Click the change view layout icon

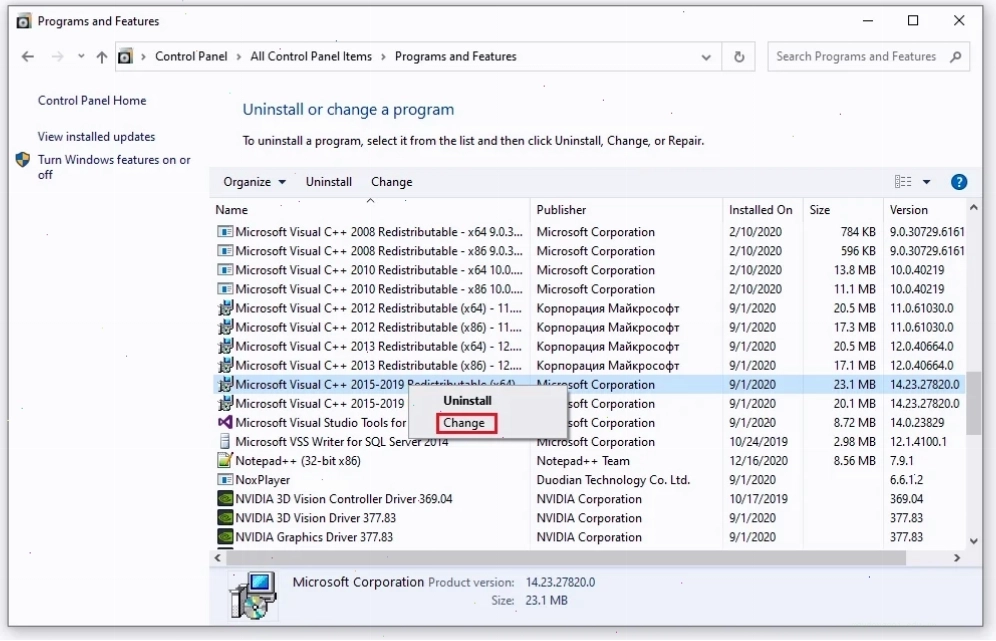pyautogui.click(x=903, y=182)
